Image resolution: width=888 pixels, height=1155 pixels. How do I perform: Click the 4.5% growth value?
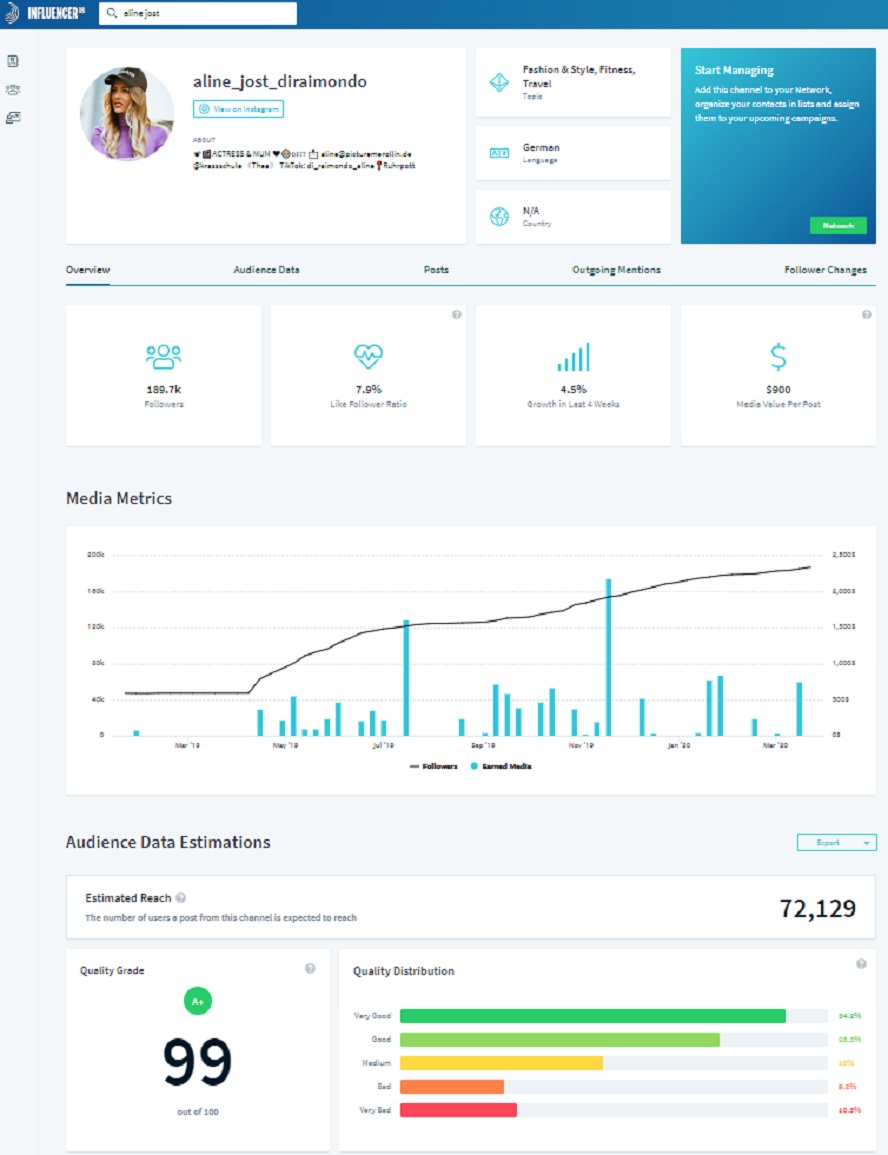(x=574, y=389)
